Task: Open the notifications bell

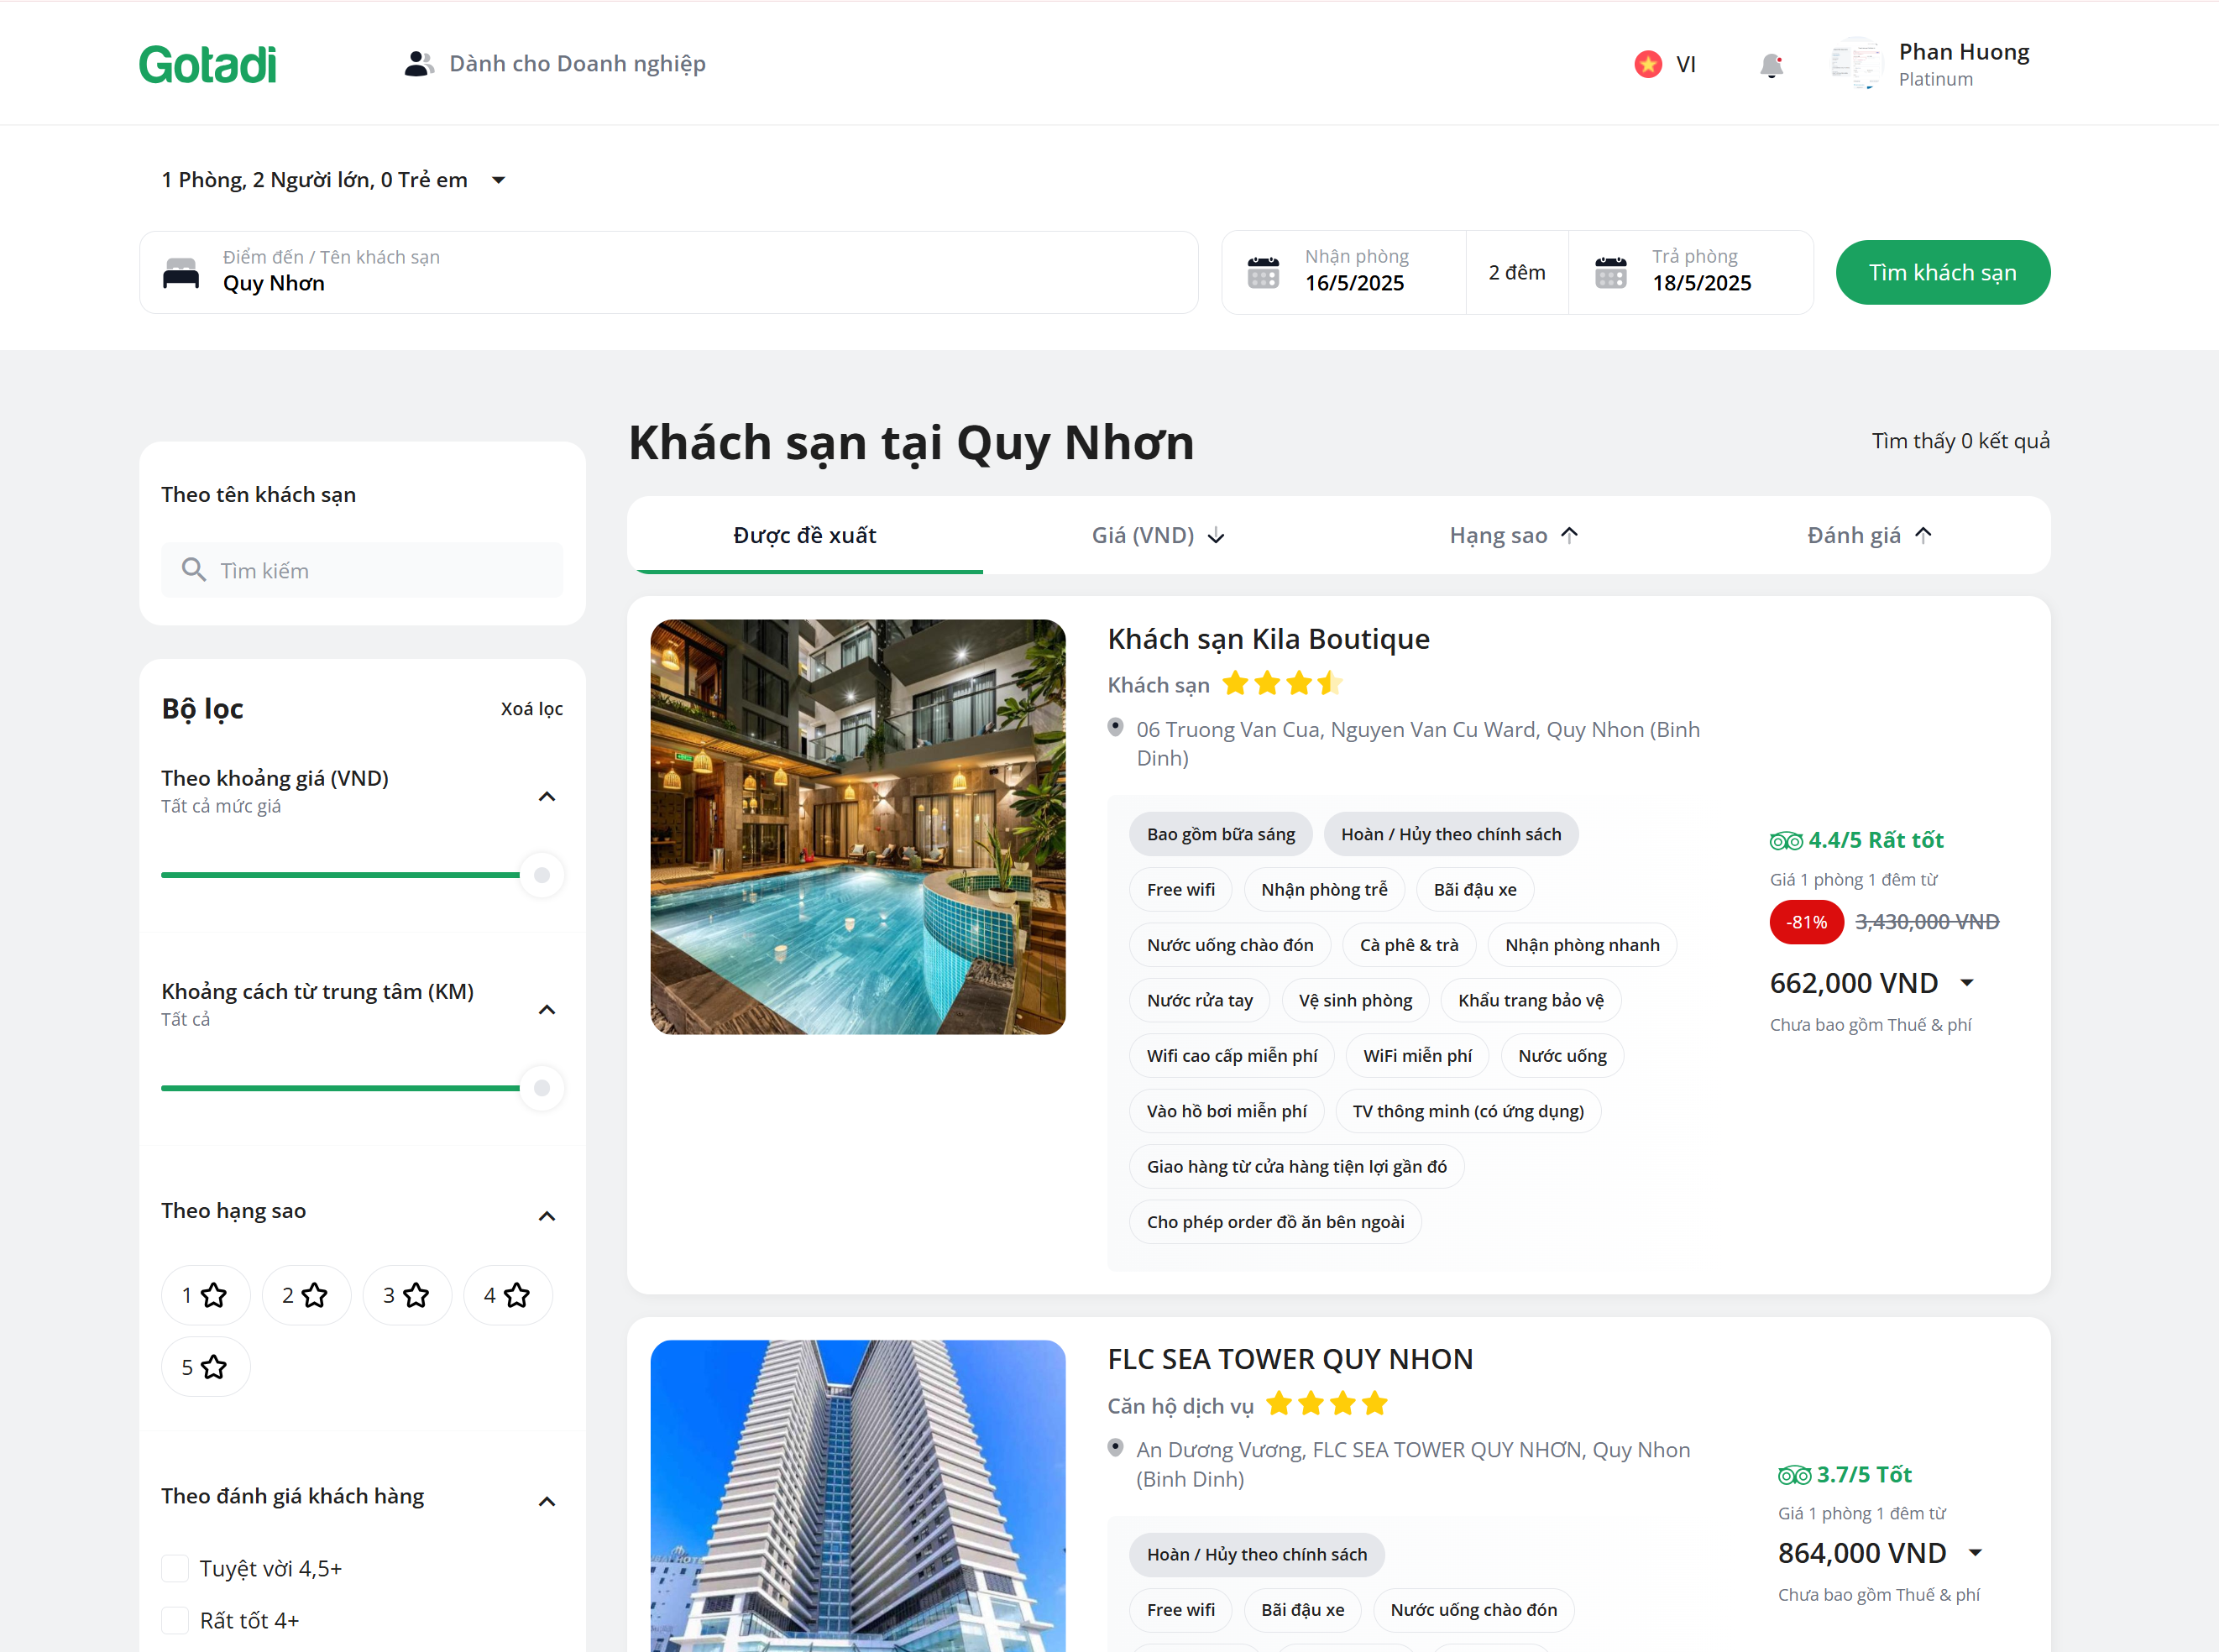Action: pyautogui.click(x=1771, y=65)
